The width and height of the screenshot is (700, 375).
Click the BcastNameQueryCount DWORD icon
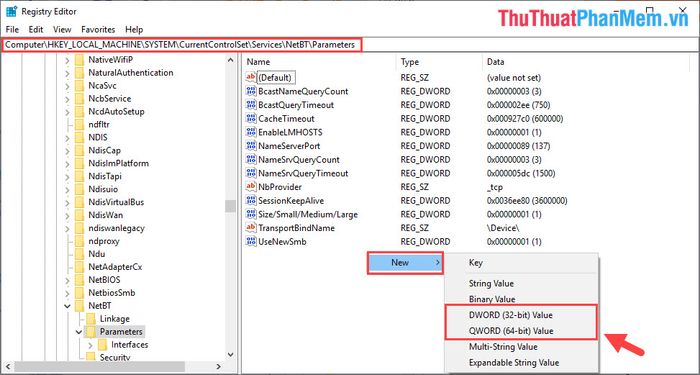251,91
